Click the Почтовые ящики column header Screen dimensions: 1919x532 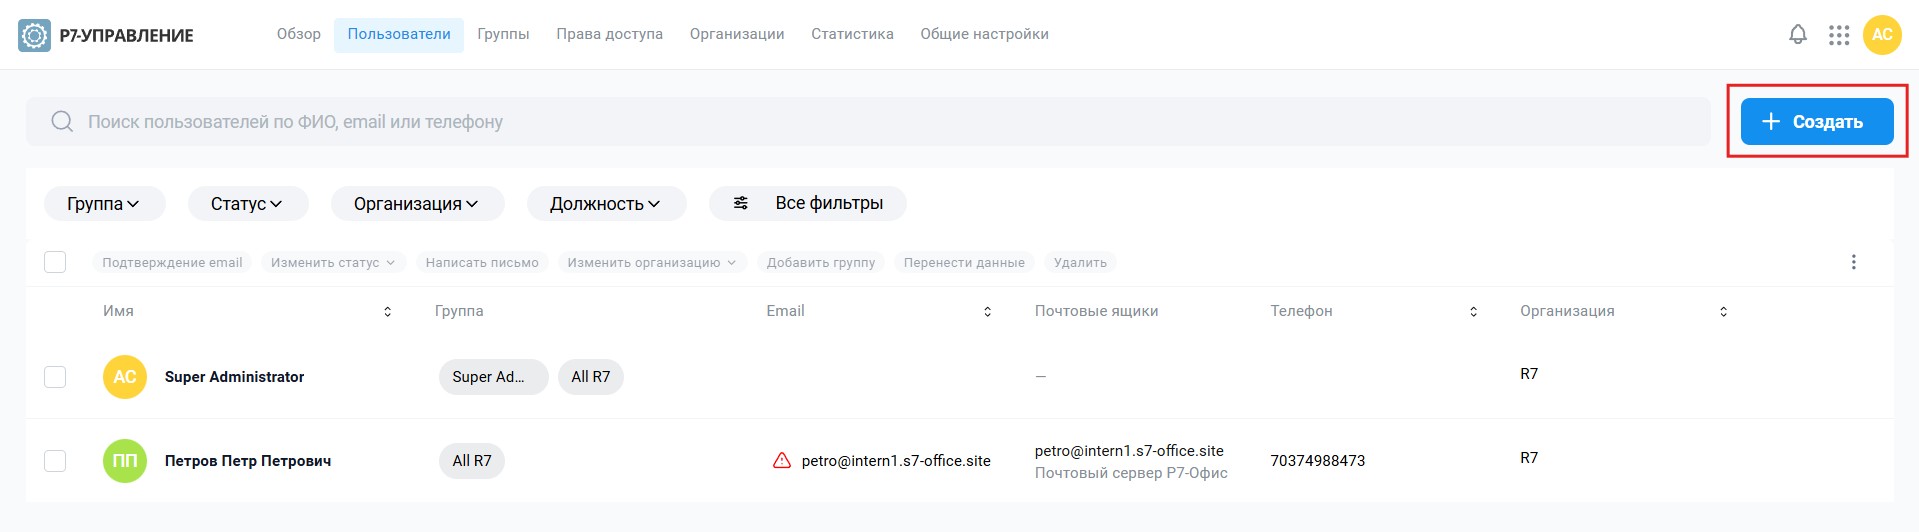1096,311
